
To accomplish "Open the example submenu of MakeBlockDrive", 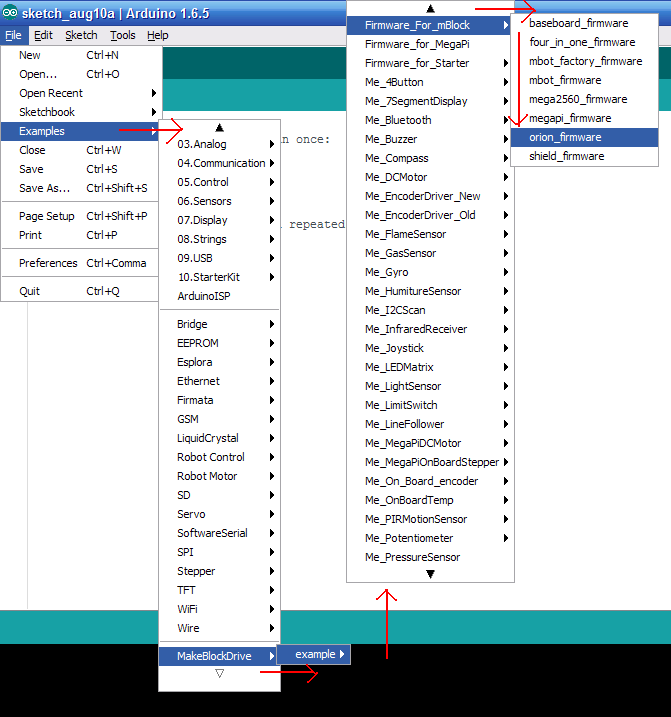I will coord(314,654).
